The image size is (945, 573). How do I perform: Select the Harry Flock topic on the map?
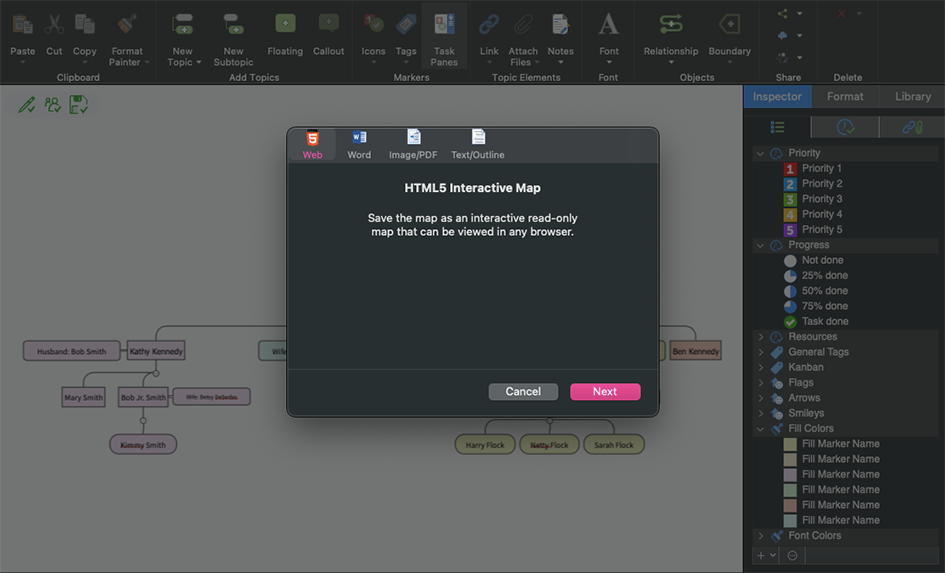[x=485, y=445]
